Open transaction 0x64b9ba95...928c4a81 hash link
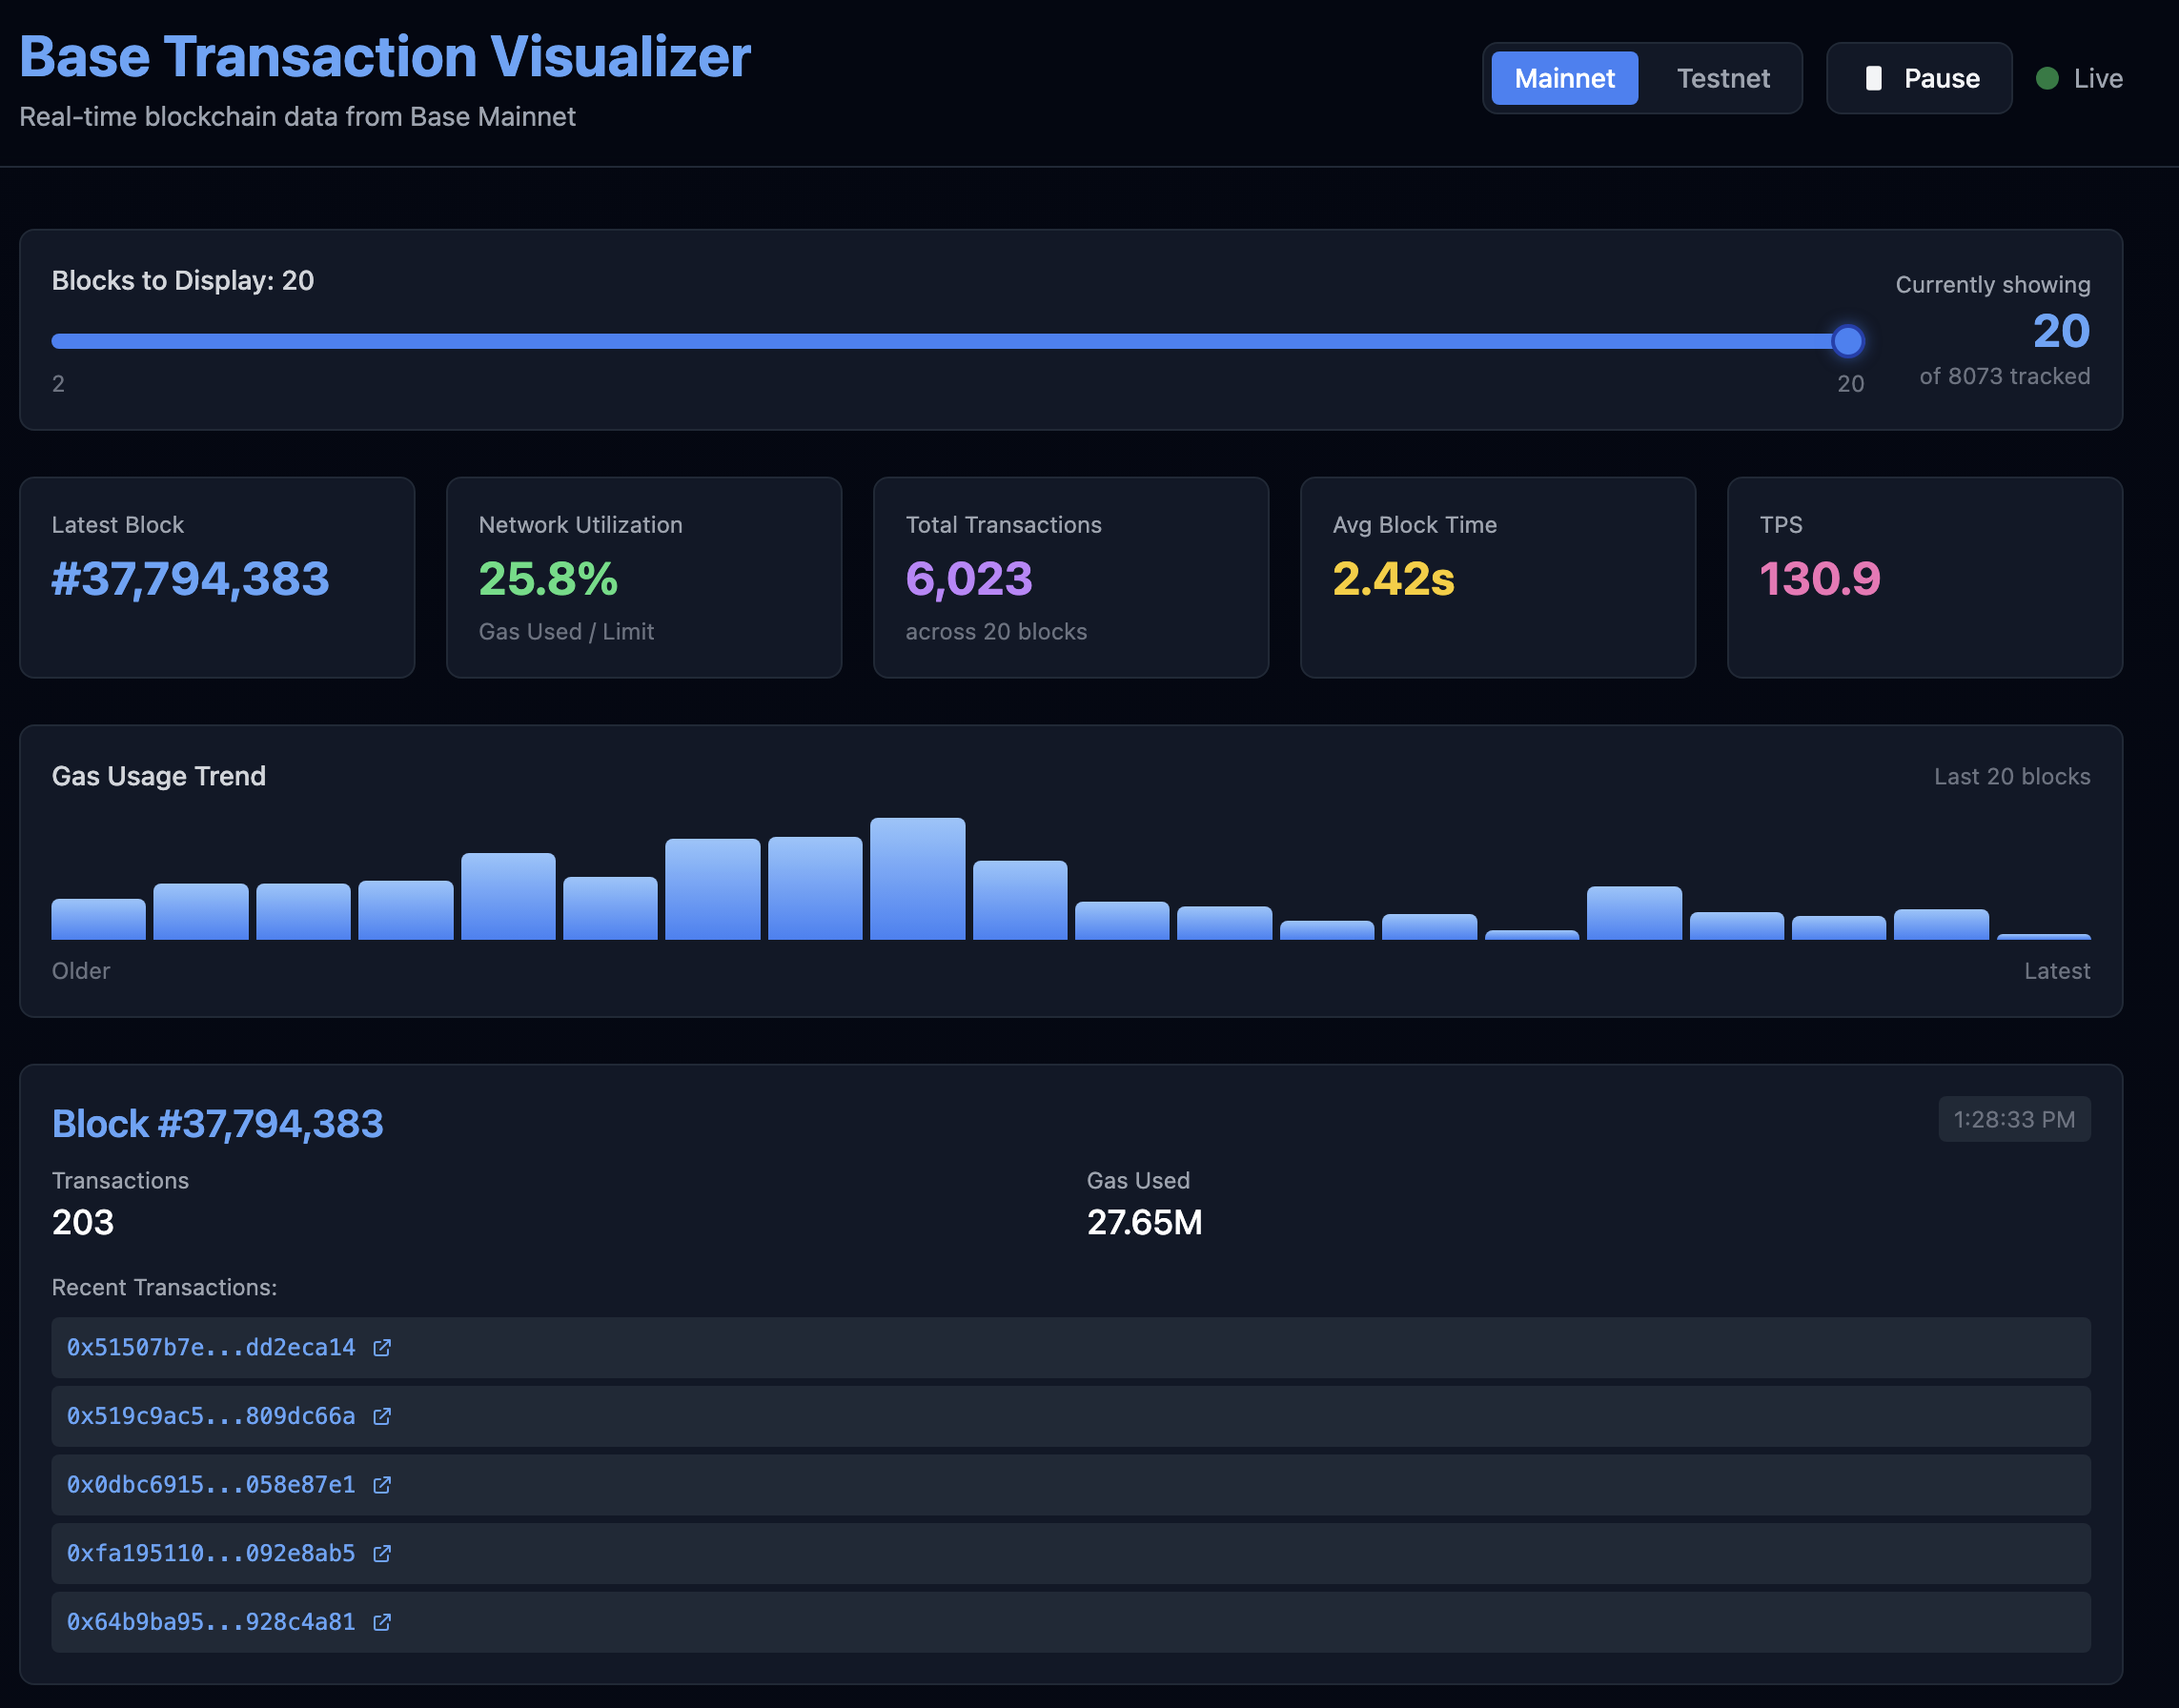 211,1622
